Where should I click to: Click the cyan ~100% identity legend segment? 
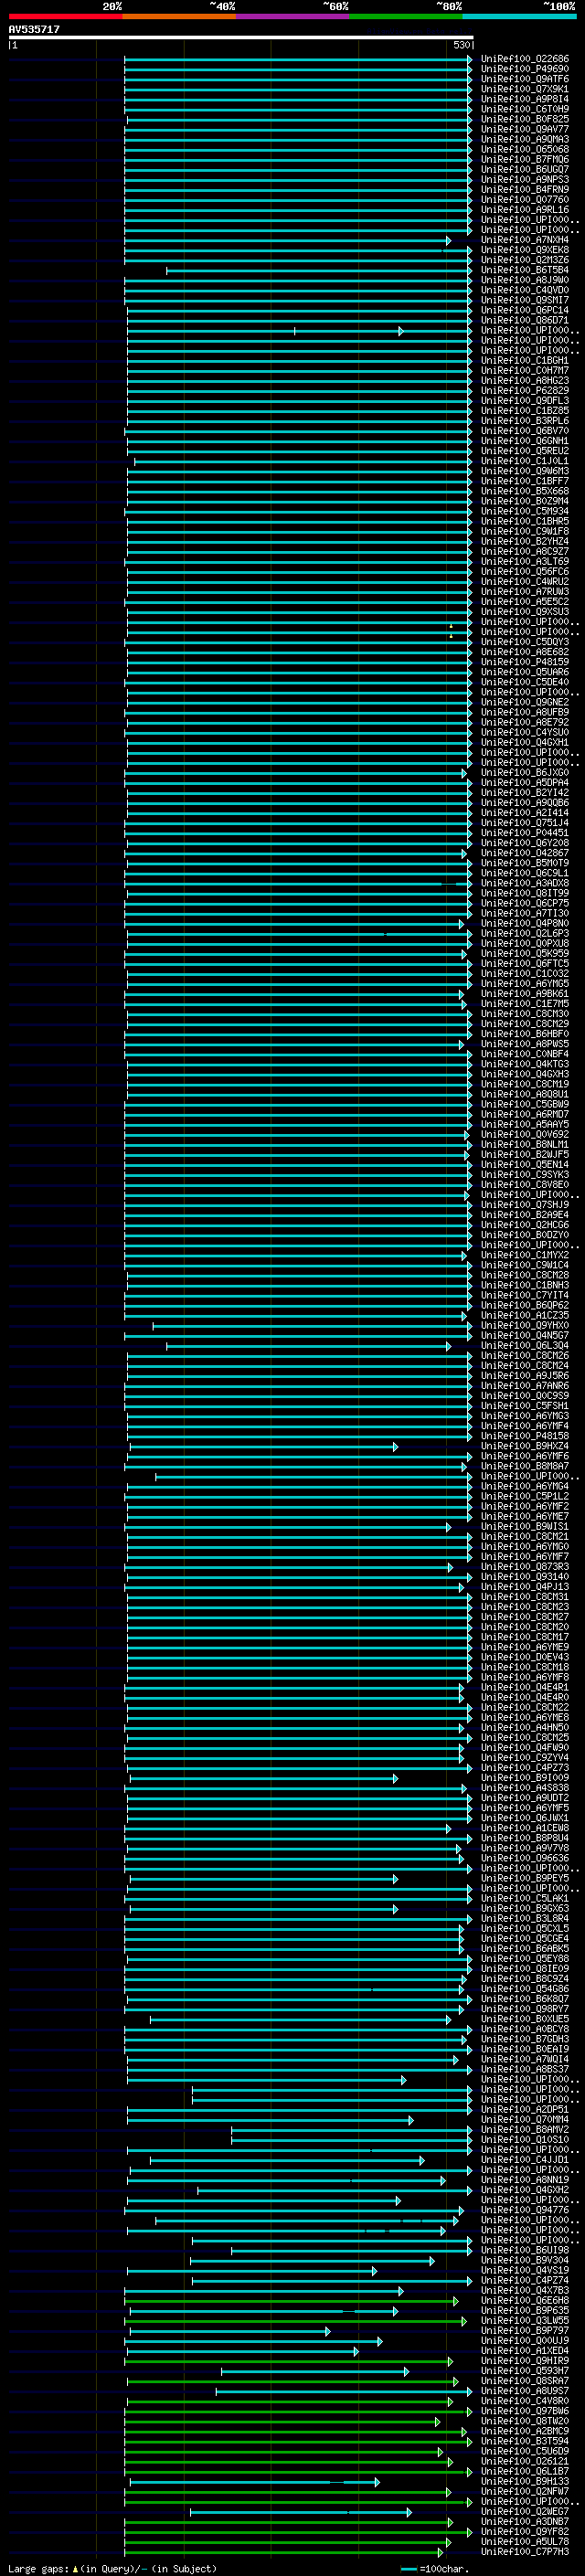point(520,16)
